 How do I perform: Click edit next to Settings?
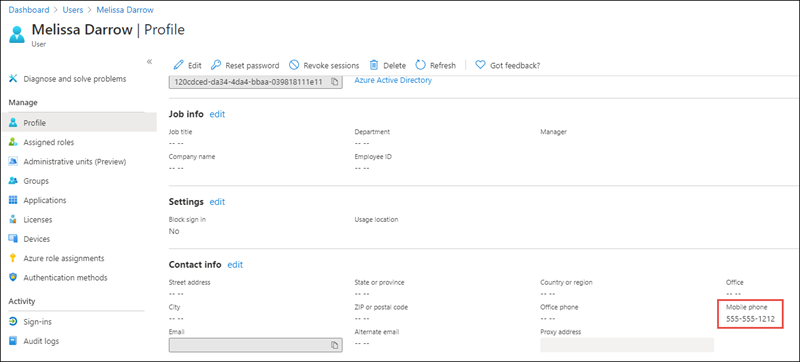217,202
